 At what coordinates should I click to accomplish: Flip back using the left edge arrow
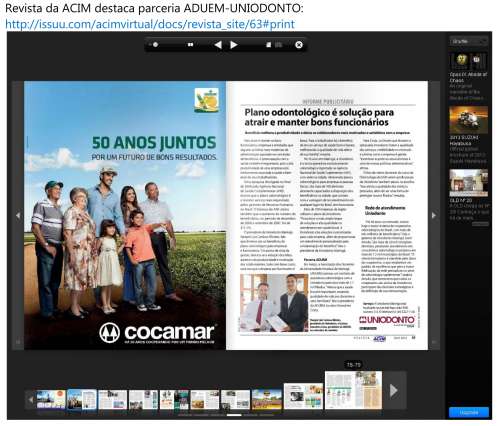coord(18,215)
